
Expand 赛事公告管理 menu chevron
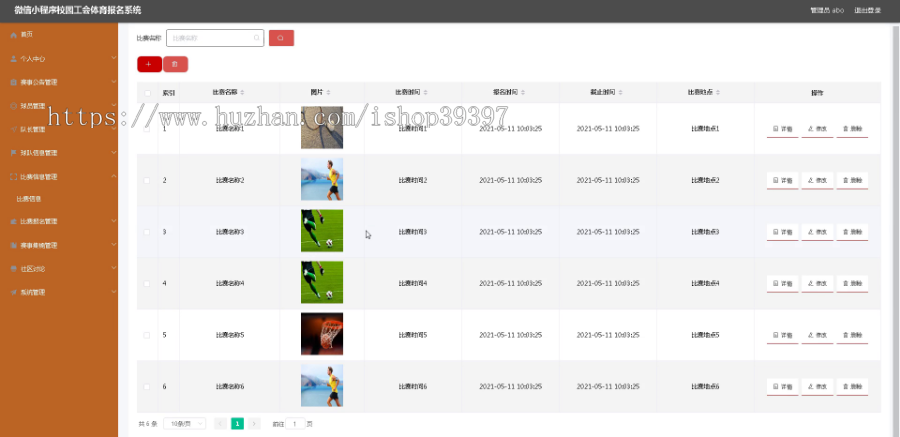tap(113, 82)
